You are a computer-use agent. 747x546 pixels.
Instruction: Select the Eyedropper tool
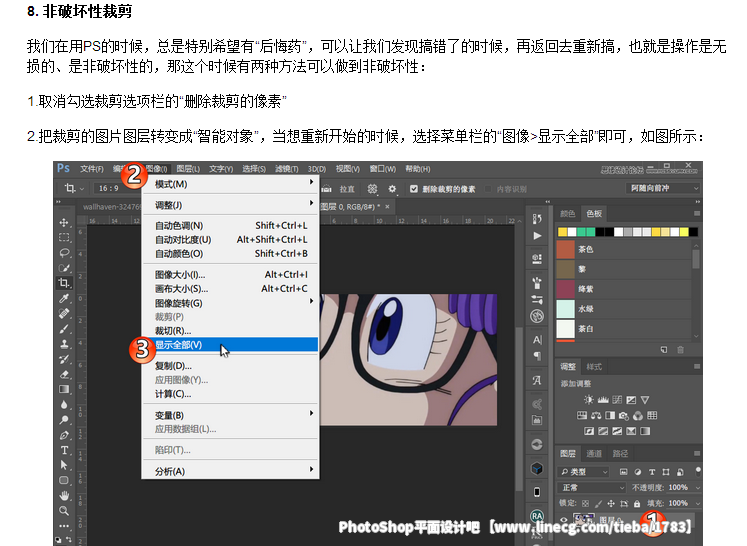pos(64,298)
